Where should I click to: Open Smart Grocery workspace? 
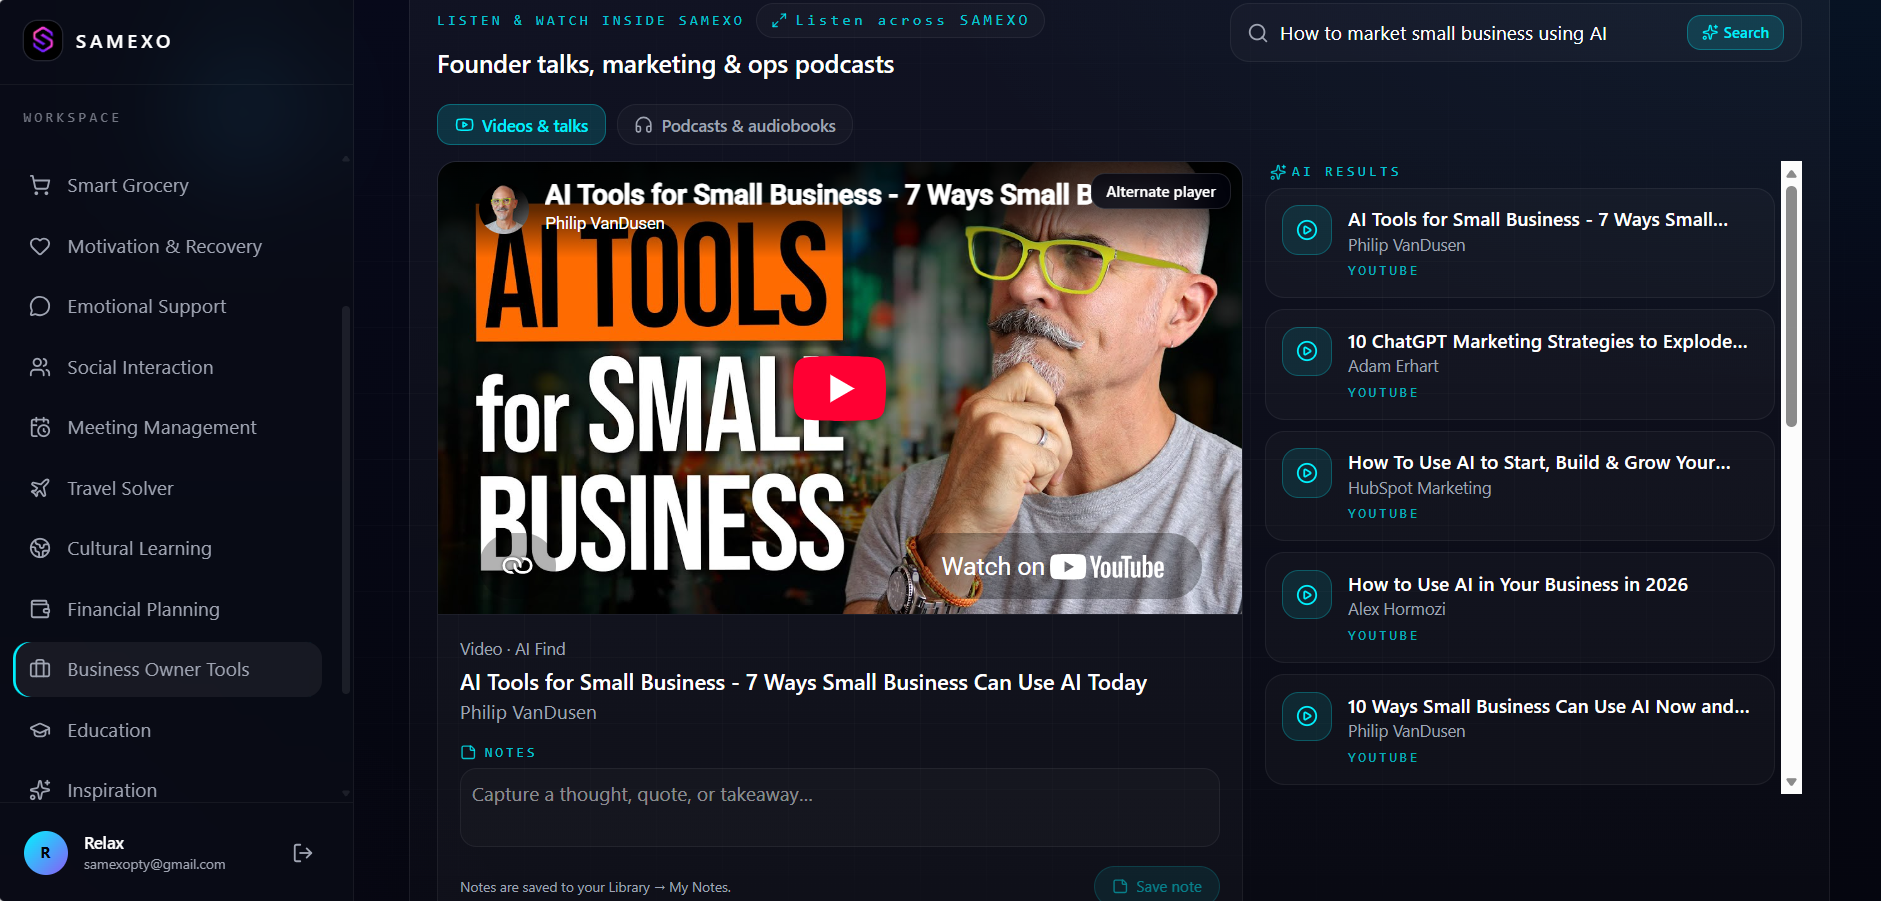(168, 186)
